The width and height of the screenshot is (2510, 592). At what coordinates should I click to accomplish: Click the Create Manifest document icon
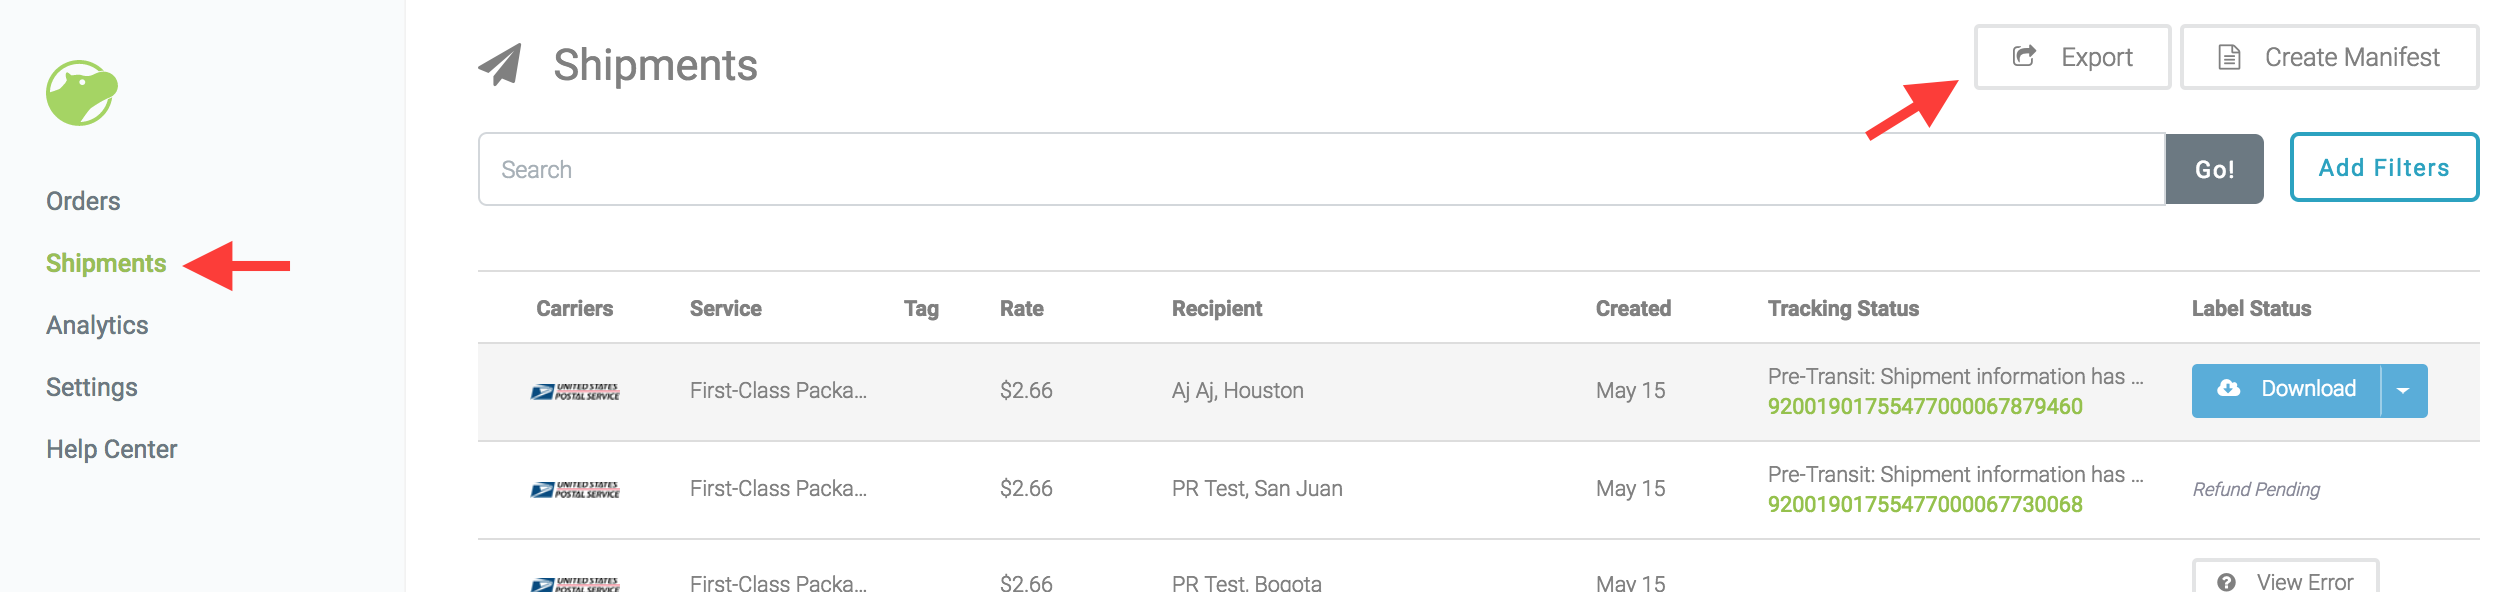pos(2229,57)
